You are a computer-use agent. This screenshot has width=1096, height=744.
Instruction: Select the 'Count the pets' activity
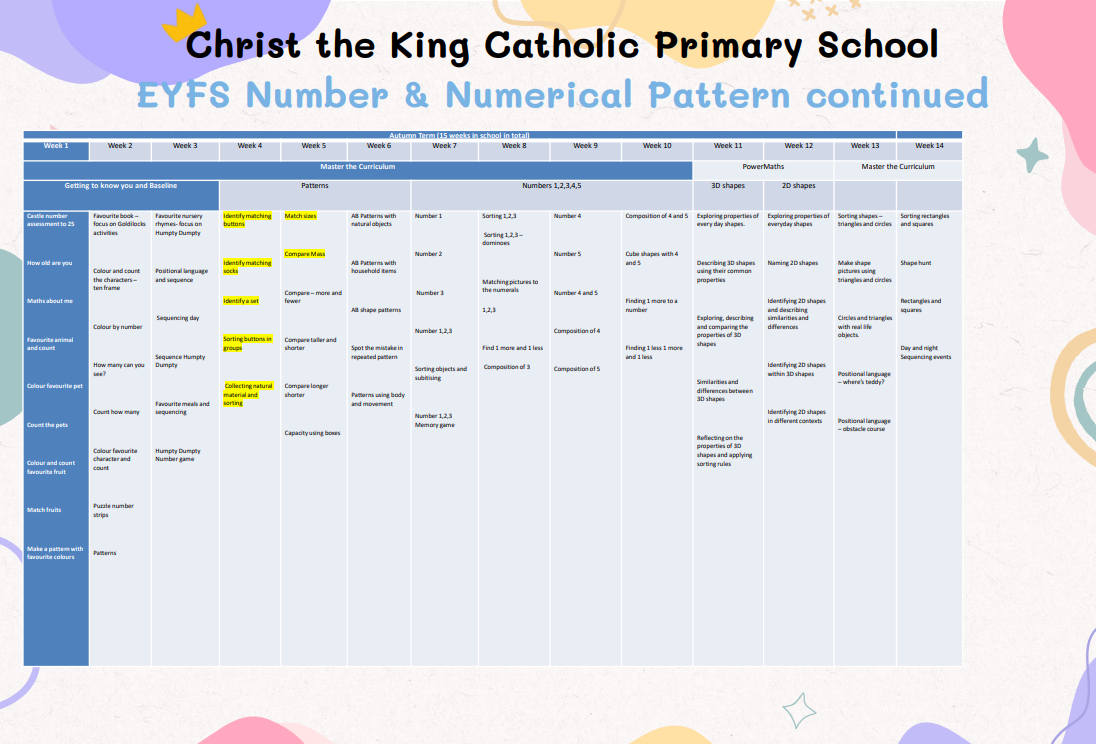pos(48,425)
